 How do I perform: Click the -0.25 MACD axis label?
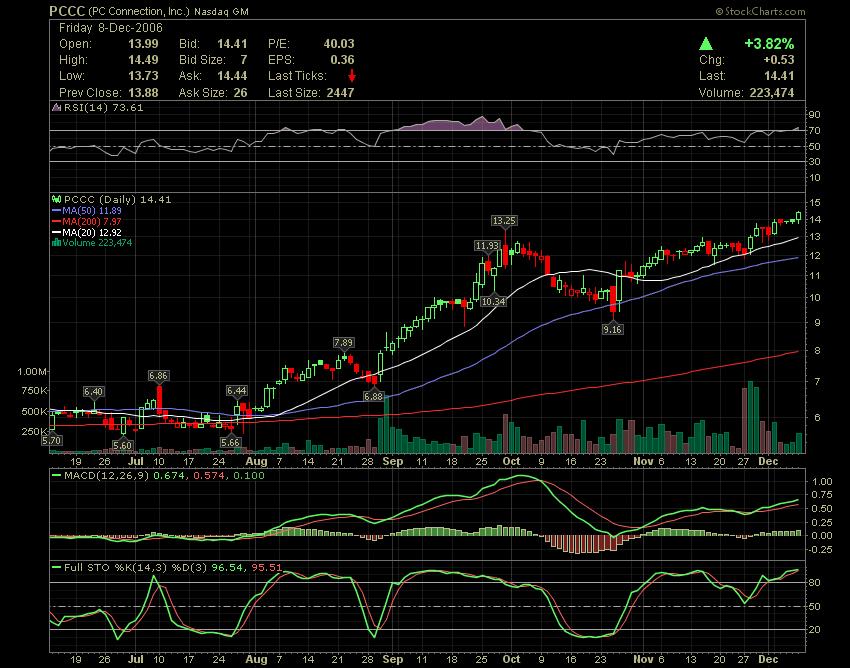(821, 550)
